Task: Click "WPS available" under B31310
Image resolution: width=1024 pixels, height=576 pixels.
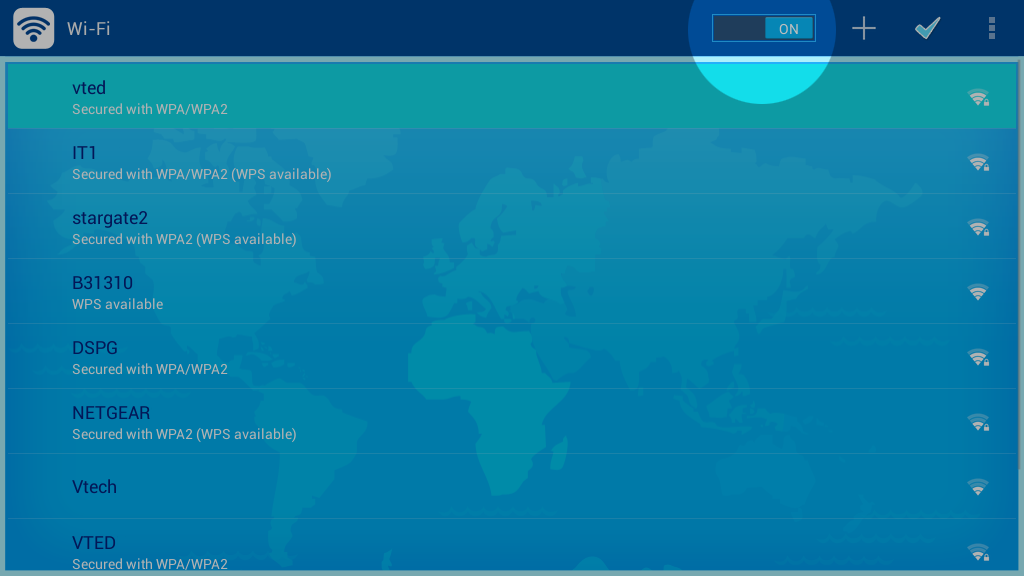Action: point(118,304)
